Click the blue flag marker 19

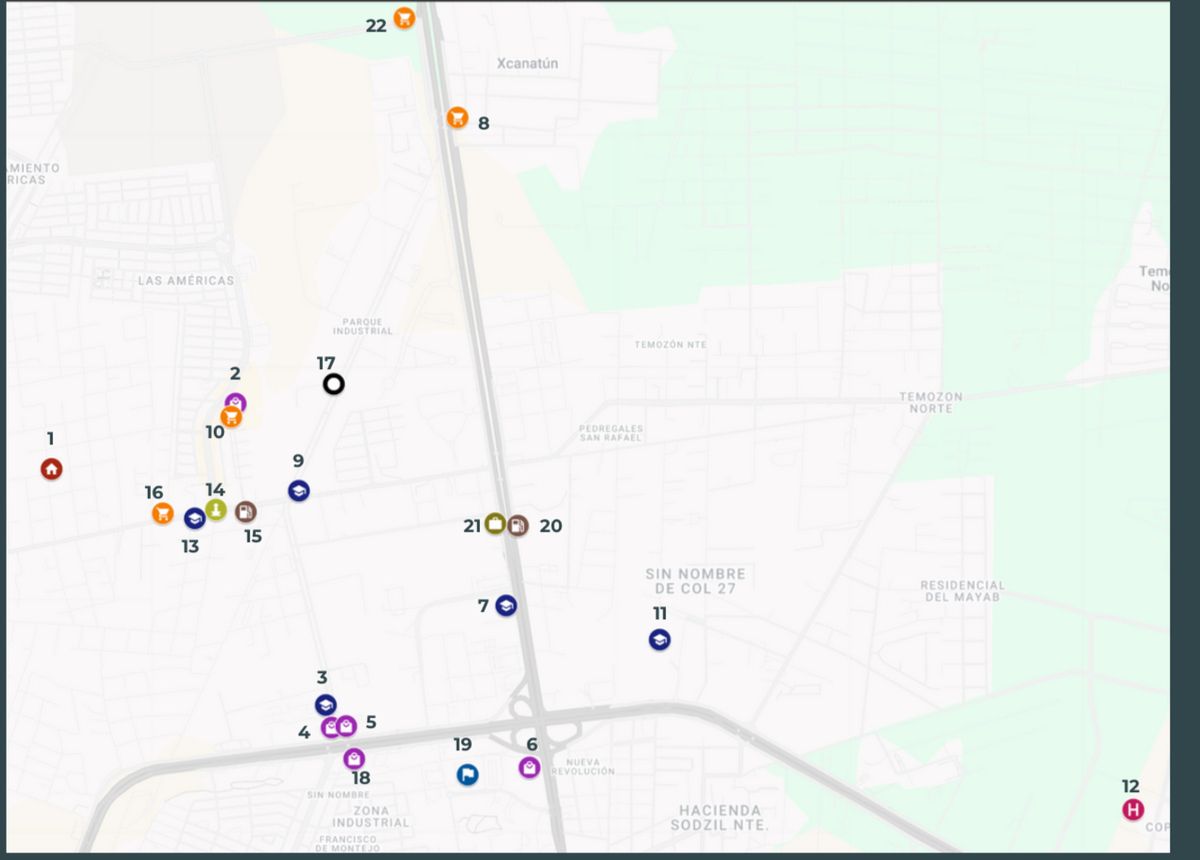point(467,775)
